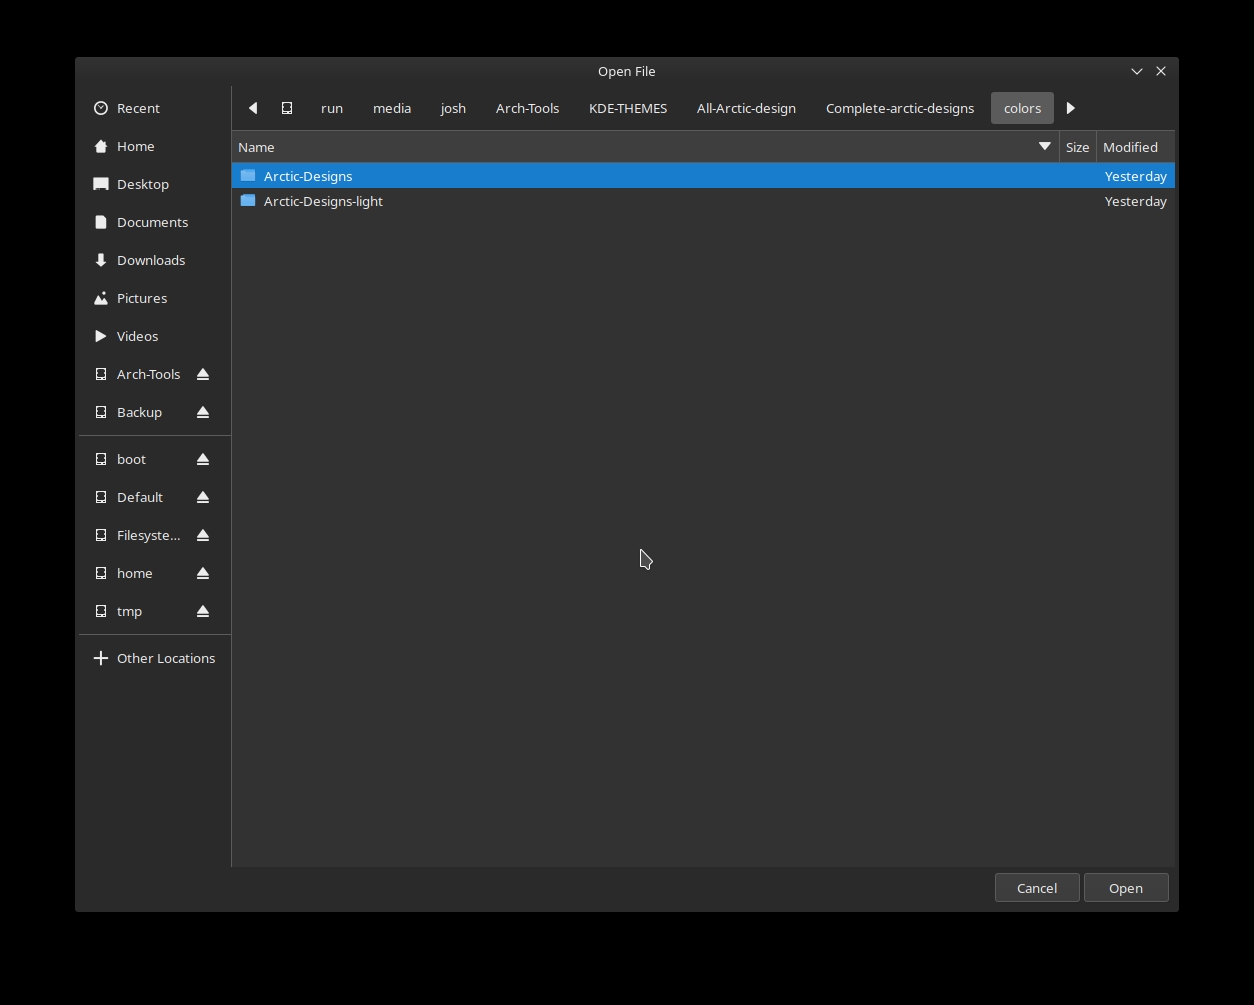Viewport: 1254px width, 1005px height.
Task: Open Pictures in sidebar
Action: (x=155, y=298)
